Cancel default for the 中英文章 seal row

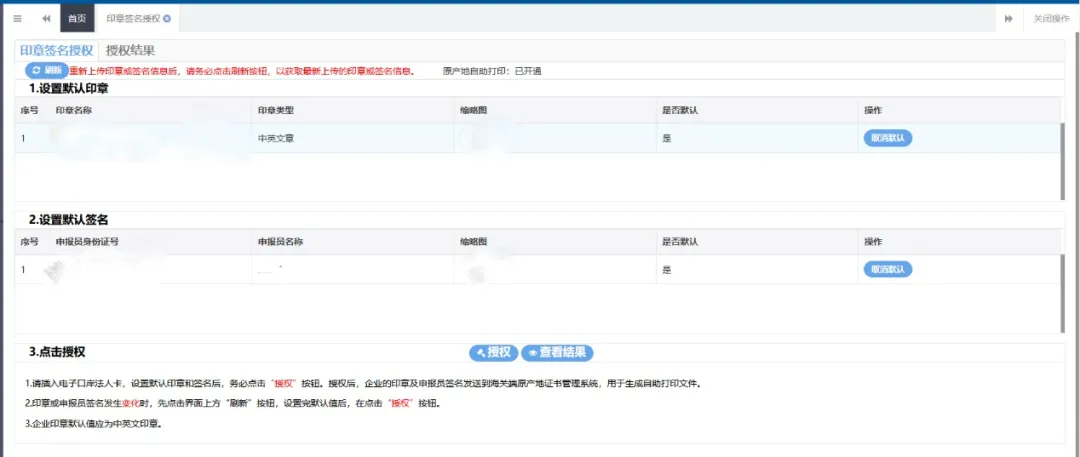click(x=887, y=138)
